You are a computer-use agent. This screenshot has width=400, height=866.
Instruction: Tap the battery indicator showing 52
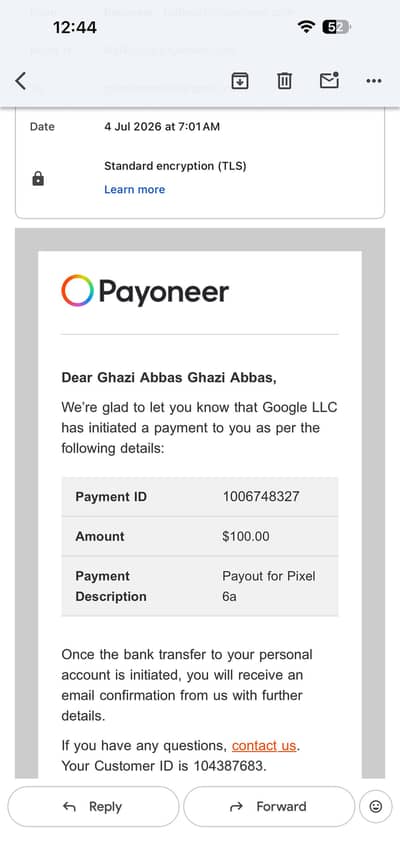(x=336, y=27)
